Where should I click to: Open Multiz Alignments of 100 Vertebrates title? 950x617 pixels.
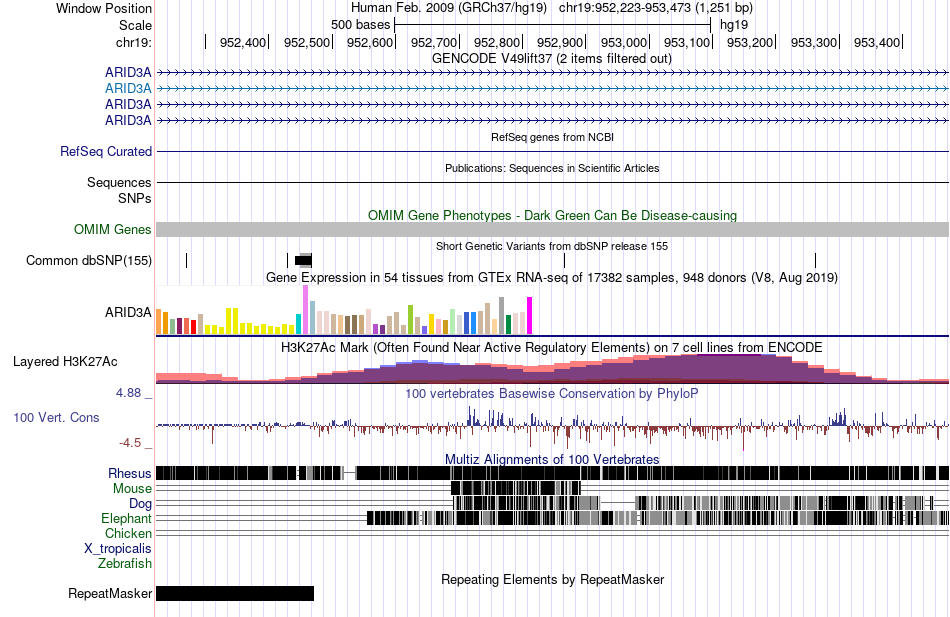point(552,459)
